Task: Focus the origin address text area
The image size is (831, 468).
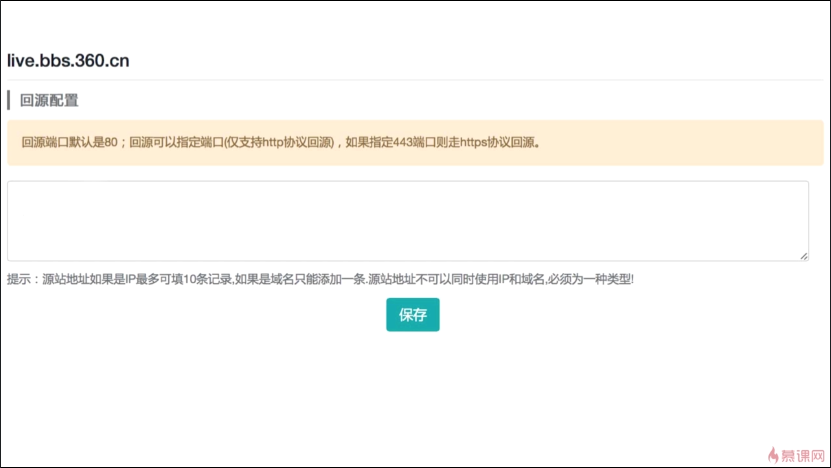Action: (x=407, y=220)
